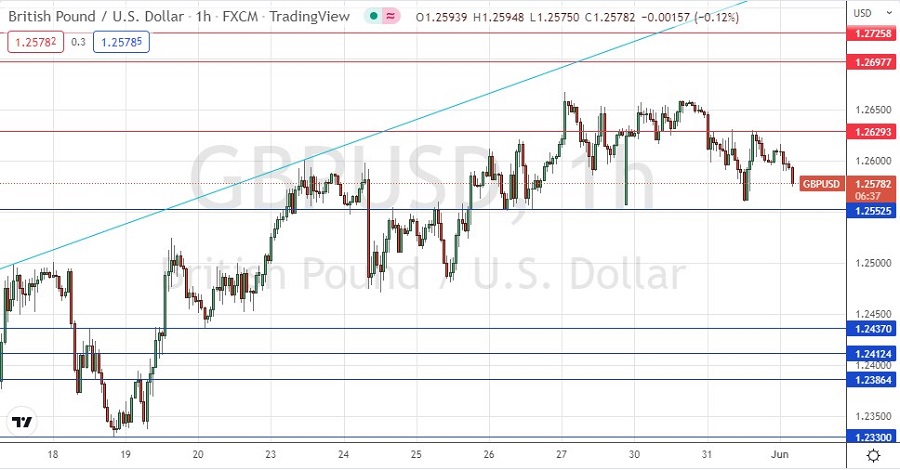Select the 1.23300 bottom price label
900x470 pixels.
pyautogui.click(x=875, y=437)
